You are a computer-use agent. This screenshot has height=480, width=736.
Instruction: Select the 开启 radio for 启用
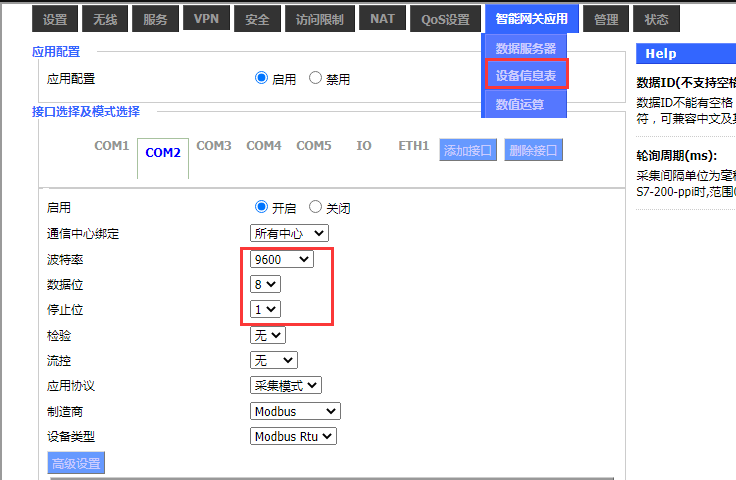coord(261,207)
